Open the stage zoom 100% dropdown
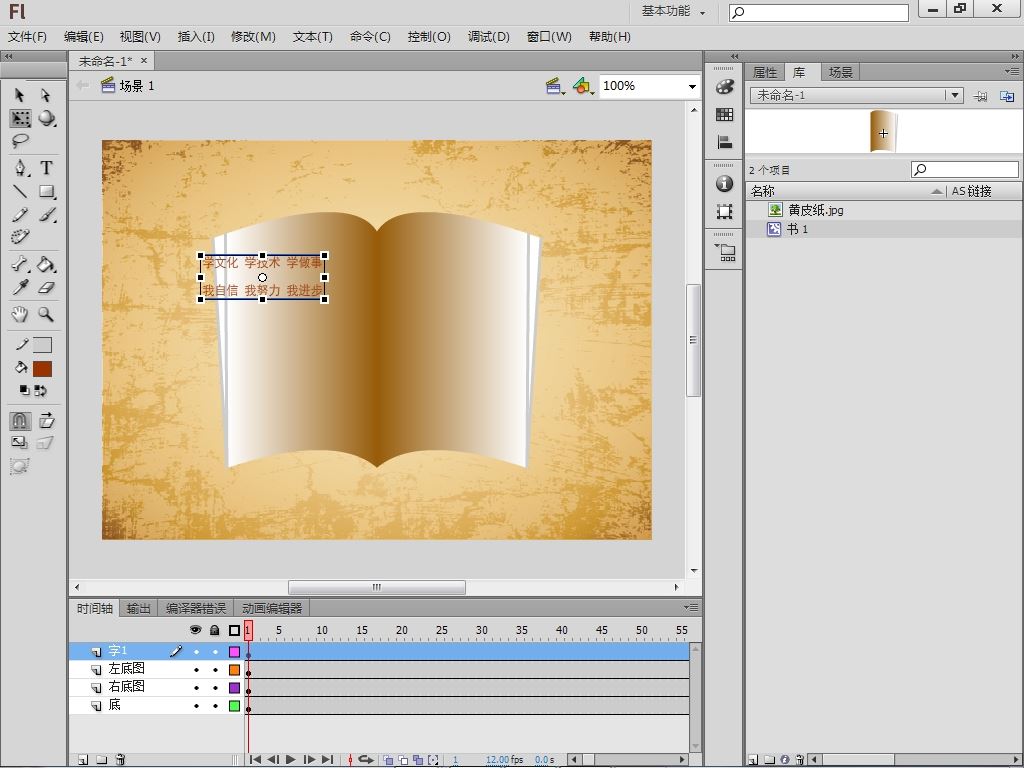Screen dimensions: 1024x768 click(x=691, y=87)
